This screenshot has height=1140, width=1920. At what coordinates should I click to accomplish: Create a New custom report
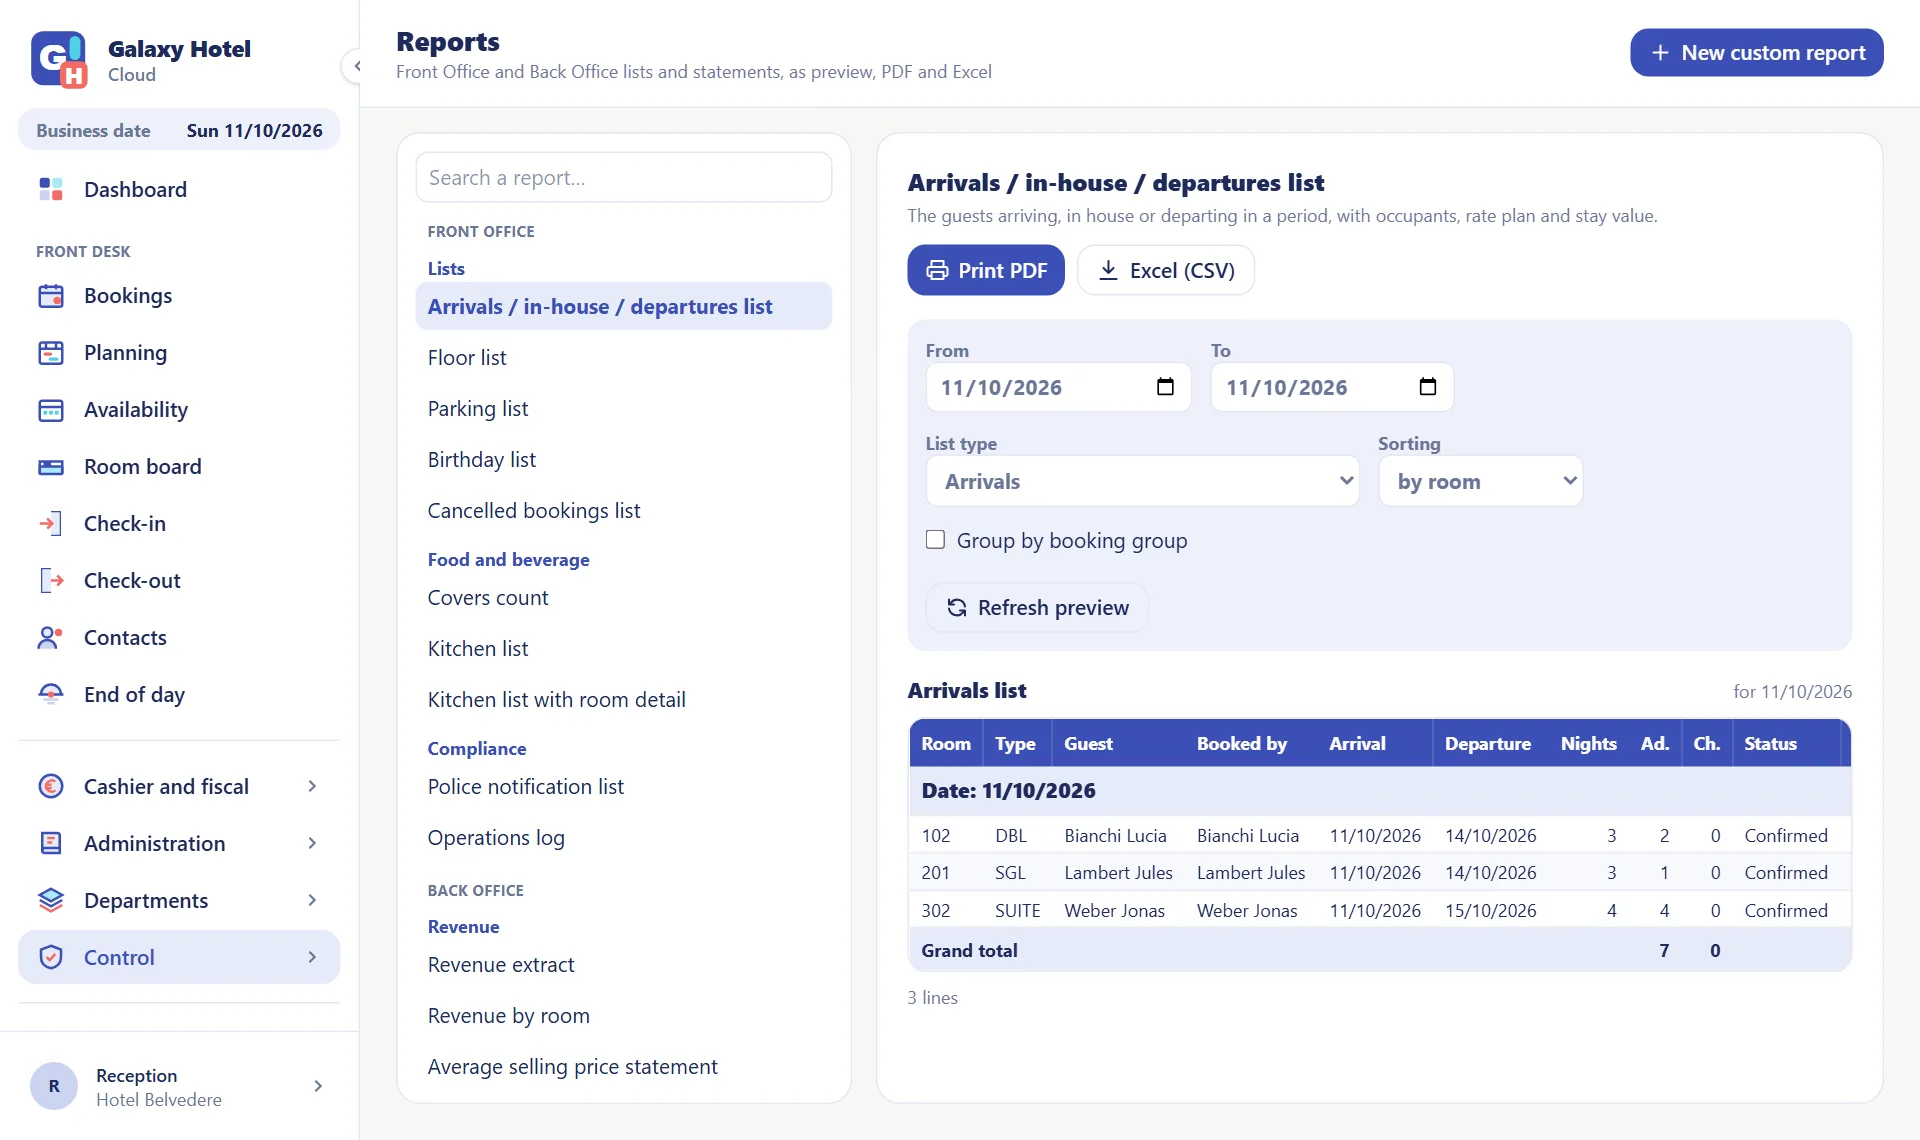(1757, 53)
